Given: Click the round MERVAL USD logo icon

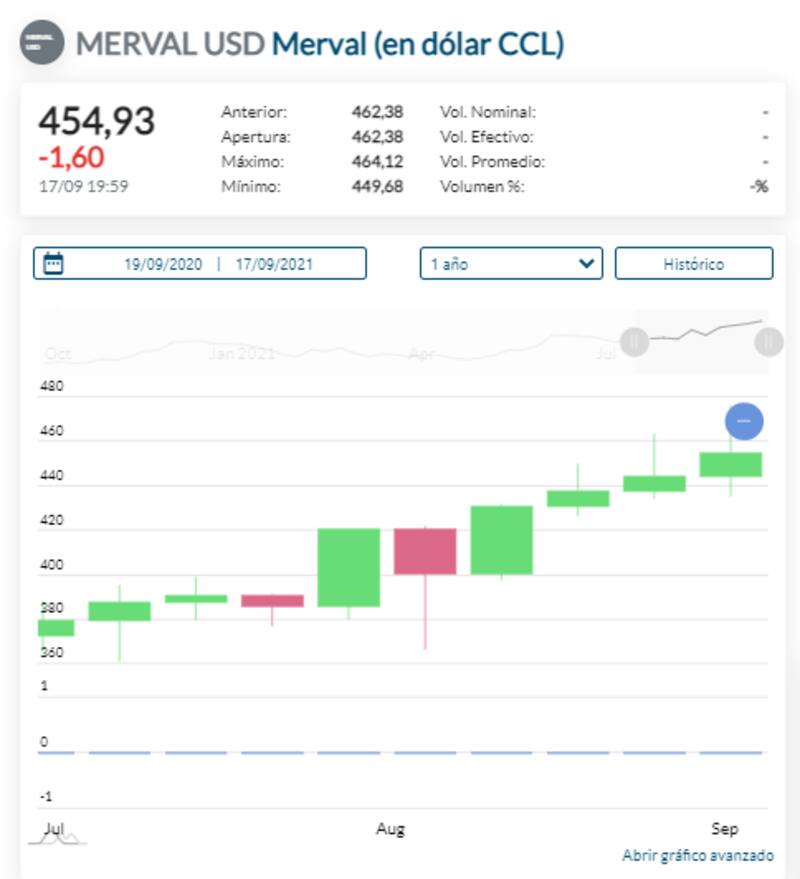Looking at the screenshot, I should (41, 43).
